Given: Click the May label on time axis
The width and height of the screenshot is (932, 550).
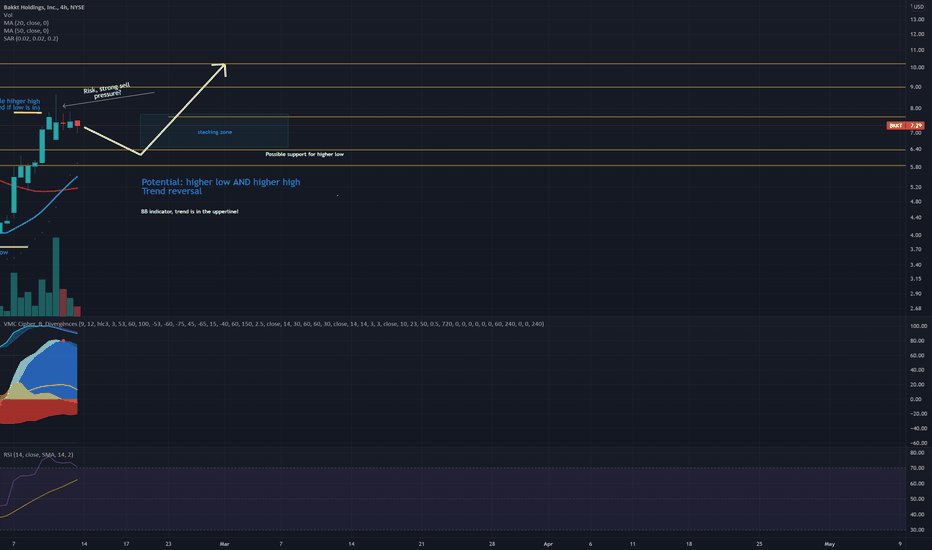Looking at the screenshot, I should tap(829, 543).
